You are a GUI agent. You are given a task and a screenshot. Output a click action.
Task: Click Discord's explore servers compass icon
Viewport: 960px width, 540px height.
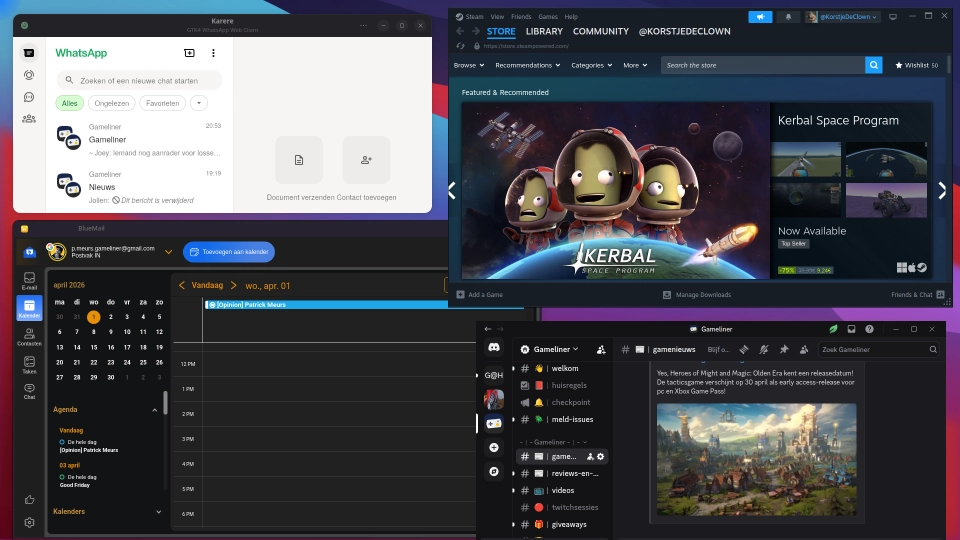point(493,471)
